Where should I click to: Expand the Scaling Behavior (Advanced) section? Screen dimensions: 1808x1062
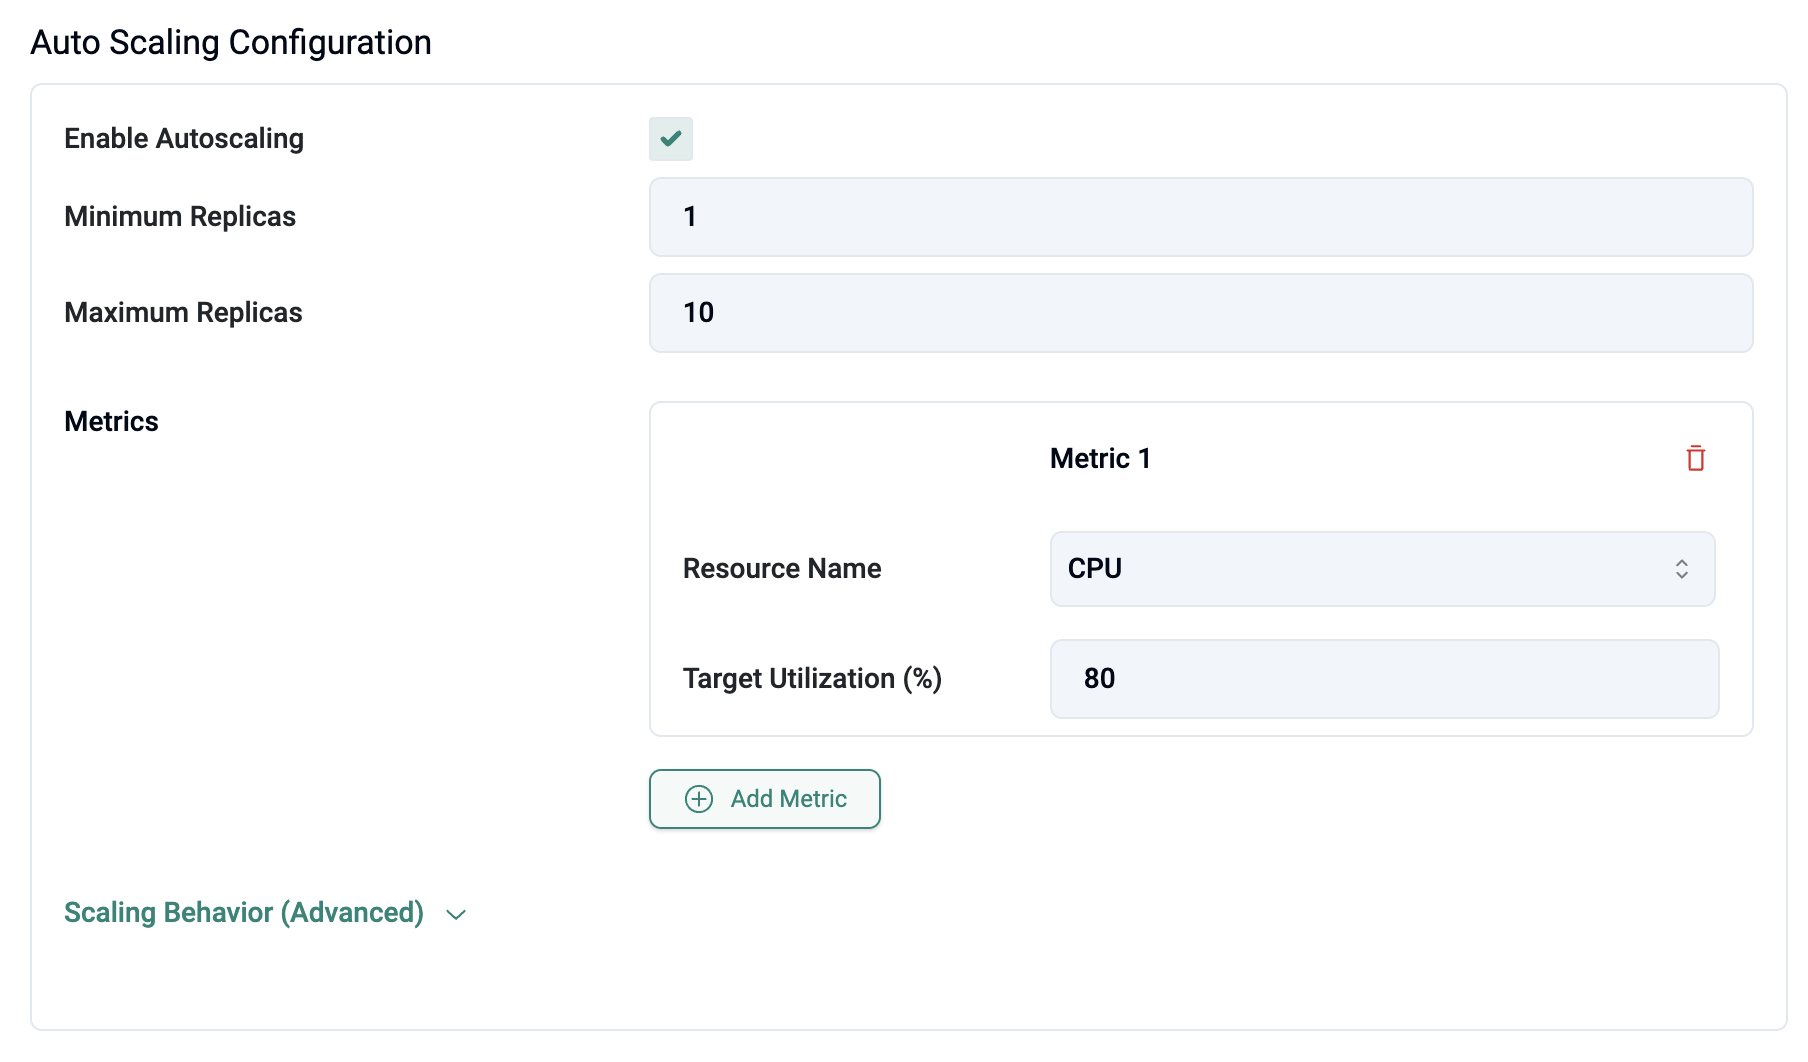[244, 913]
